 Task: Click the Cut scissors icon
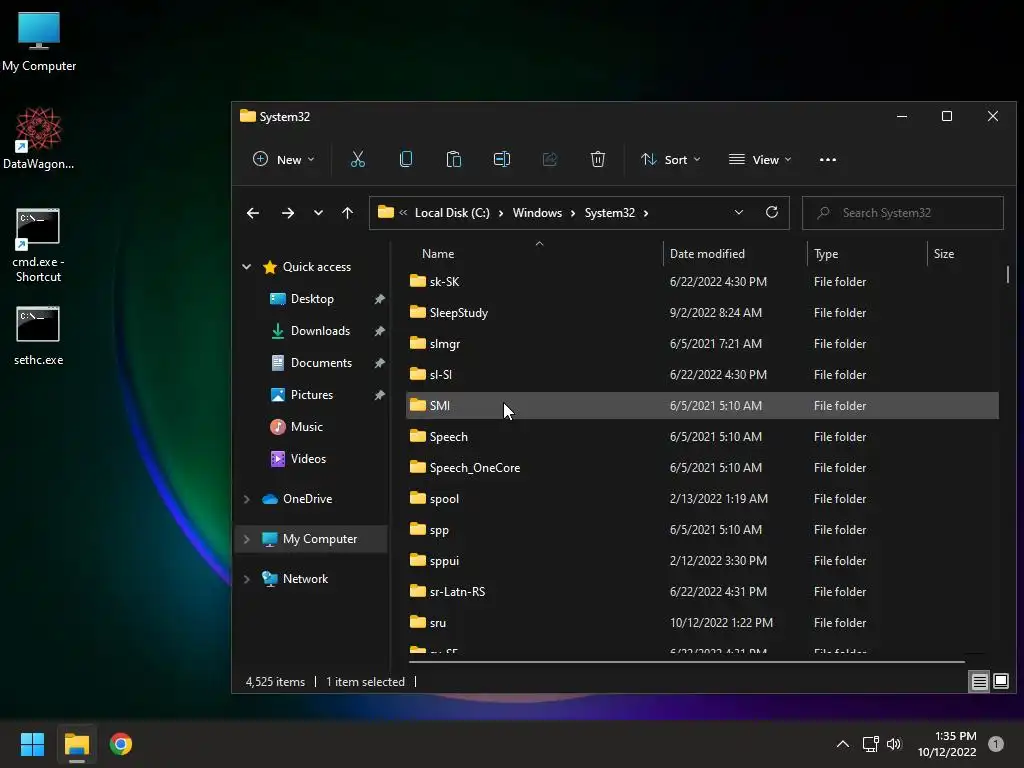[x=358, y=159]
